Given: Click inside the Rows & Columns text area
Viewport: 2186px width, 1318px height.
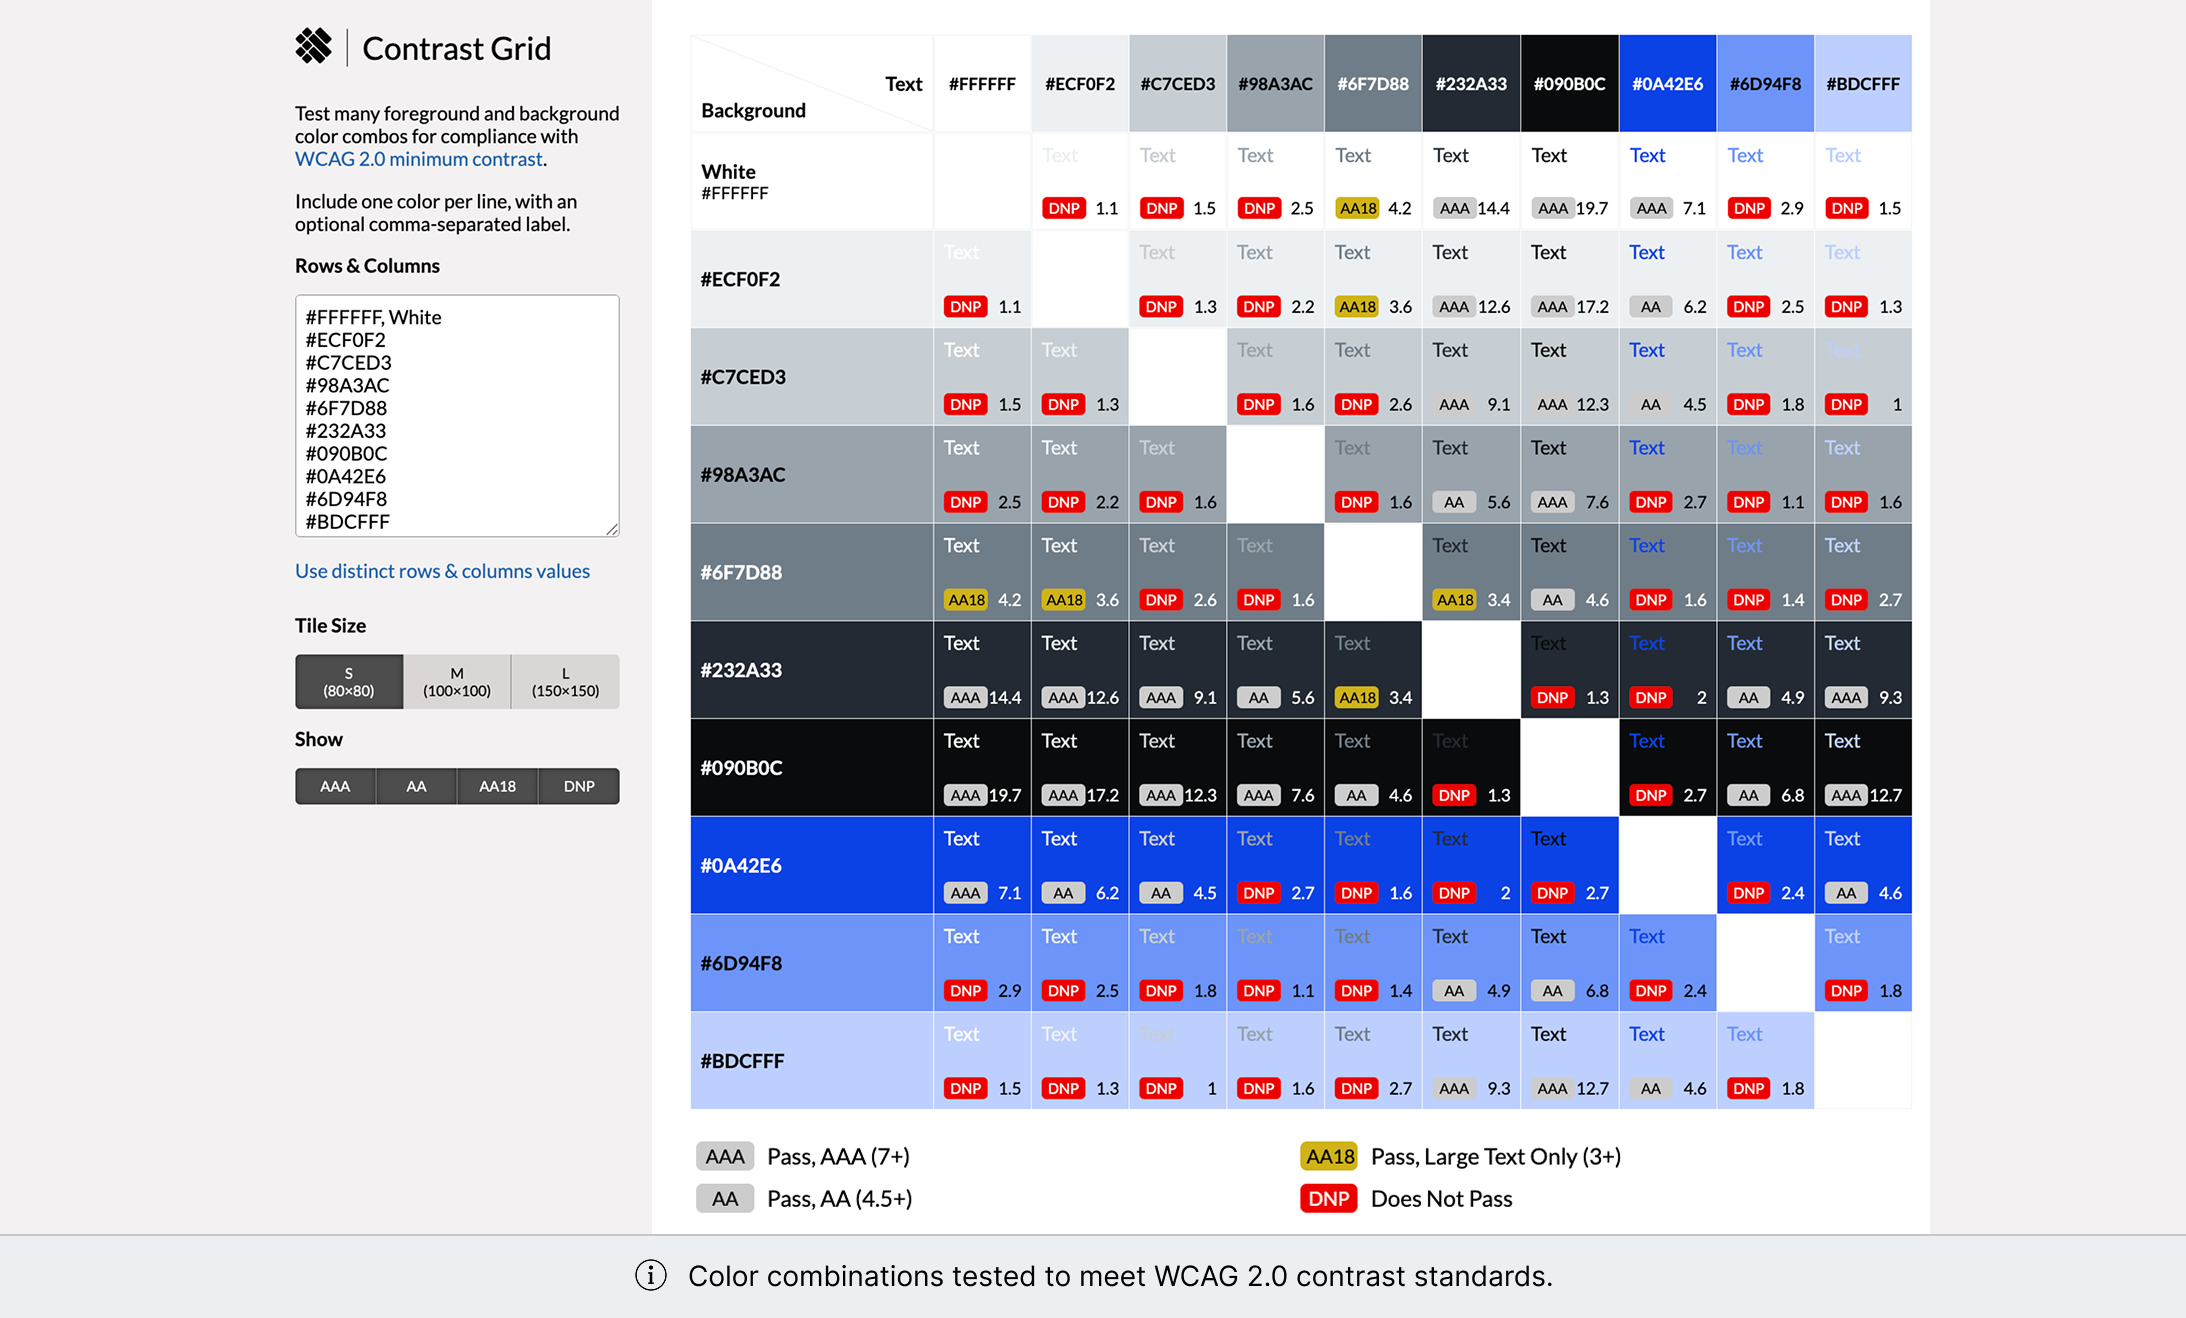Looking at the screenshot, I should pyautogui.click(x=457, y=415).
